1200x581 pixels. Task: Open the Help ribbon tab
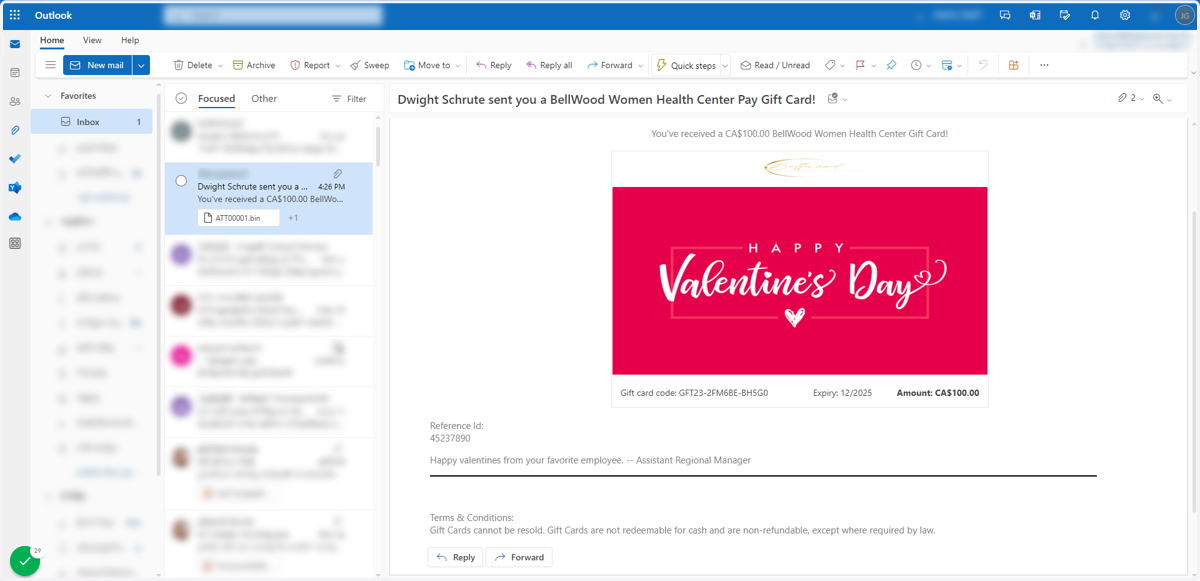(x=130, y=40)
